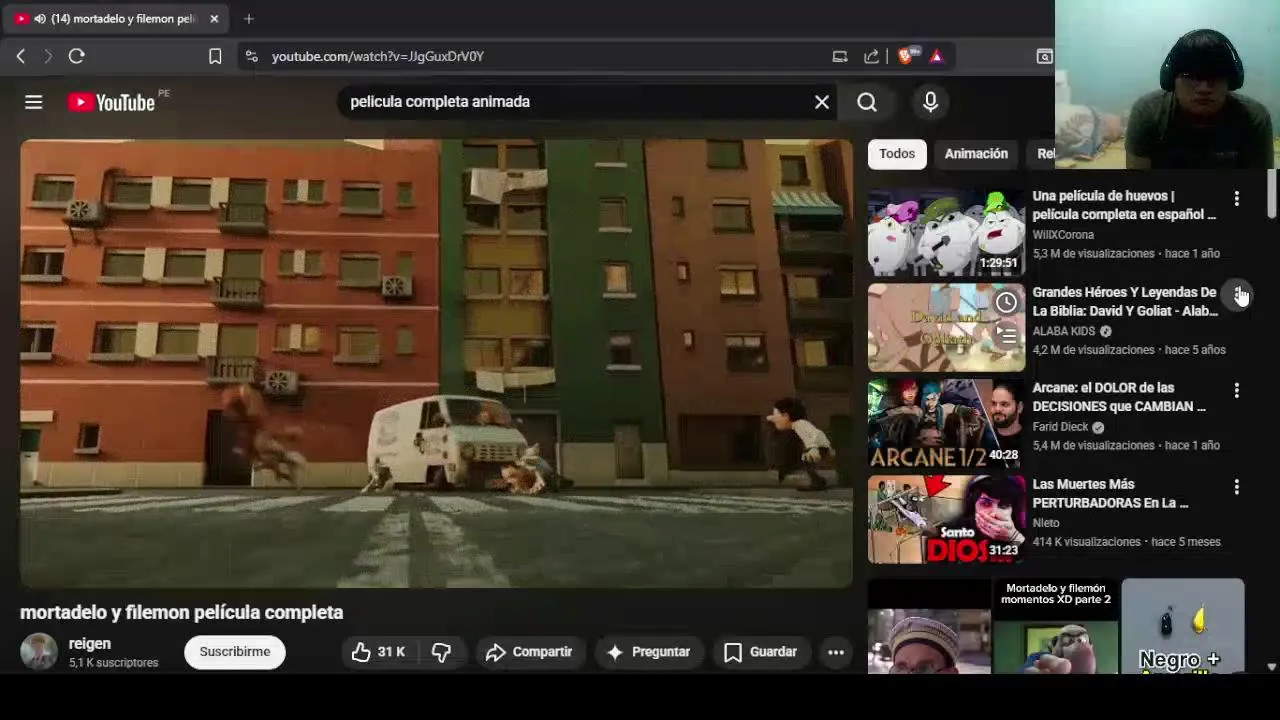Open site settings icon beside the URL

click(251, 57)
